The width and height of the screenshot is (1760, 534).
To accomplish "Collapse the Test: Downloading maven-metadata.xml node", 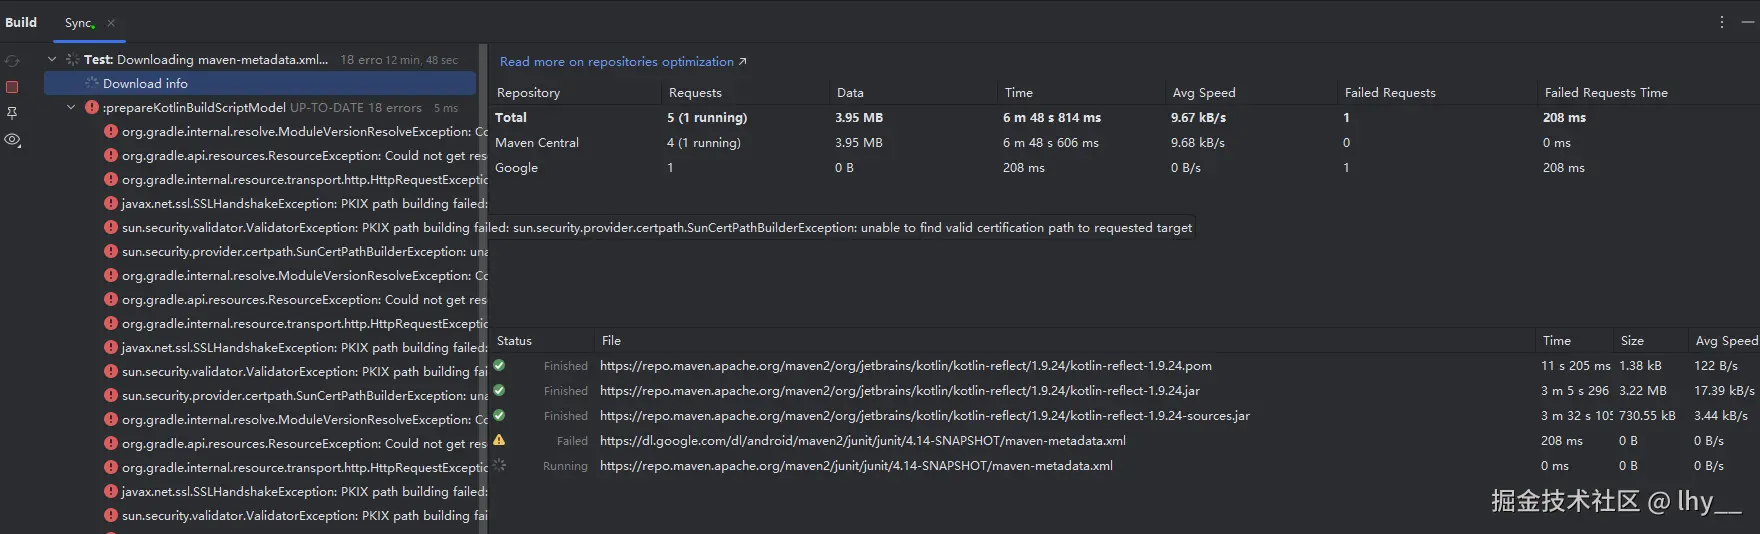I will [x=52, y=59].
